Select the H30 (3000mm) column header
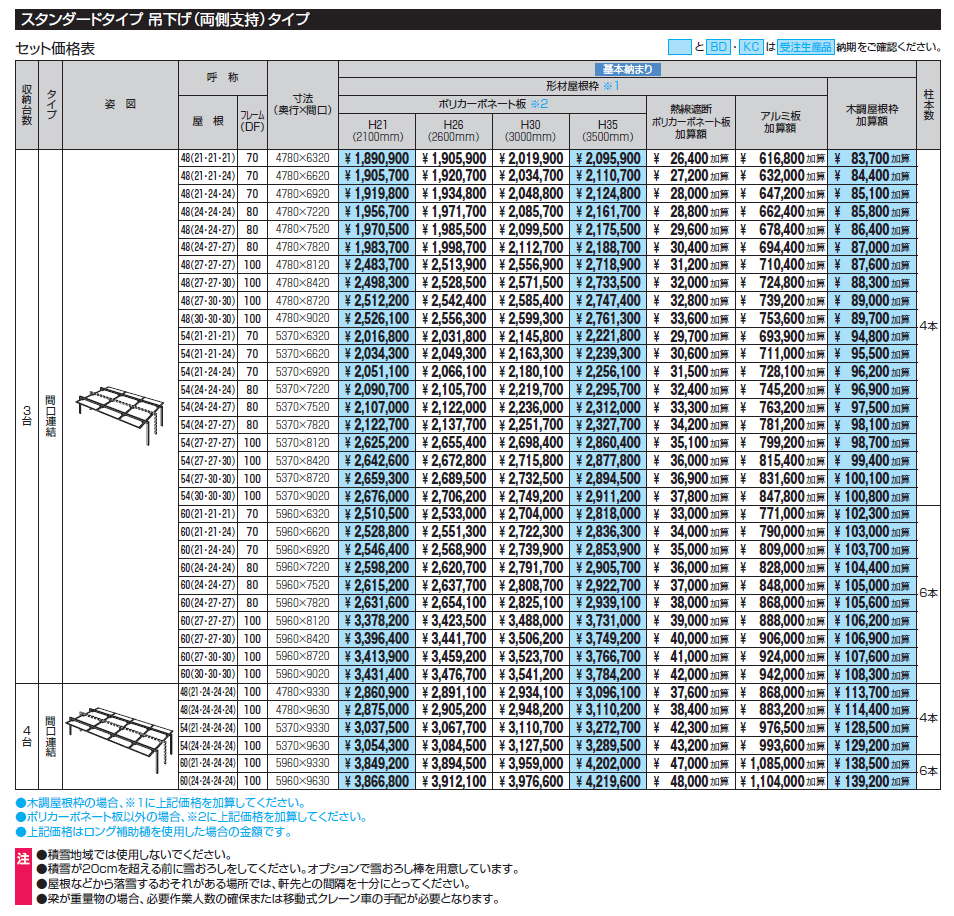954x916 pixels. 530,130
